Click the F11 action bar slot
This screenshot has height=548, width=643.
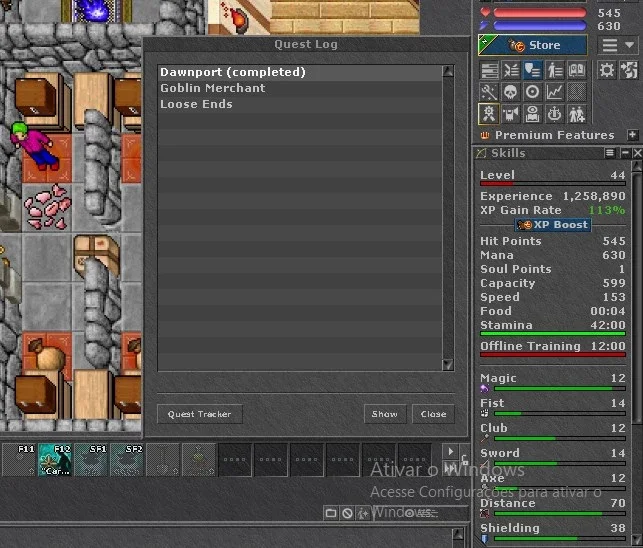(19, 460)
